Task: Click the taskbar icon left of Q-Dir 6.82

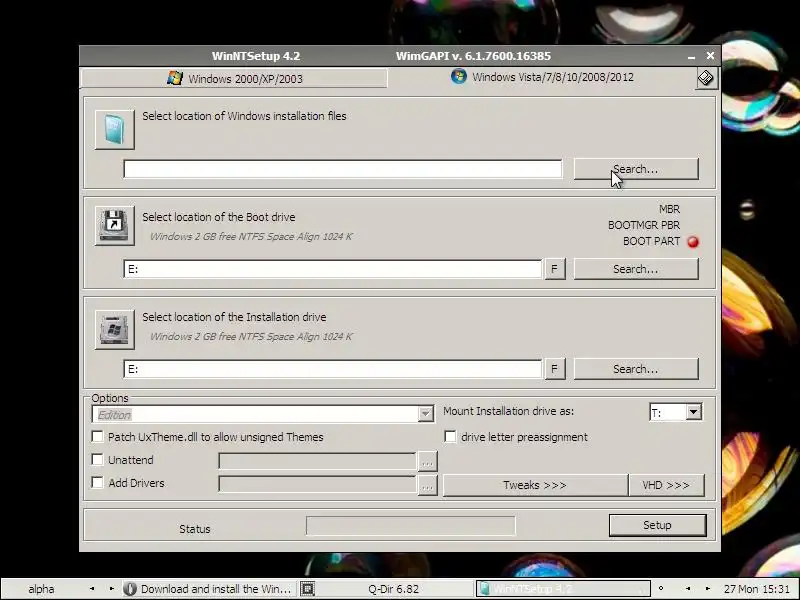Action: coord(307,589)
